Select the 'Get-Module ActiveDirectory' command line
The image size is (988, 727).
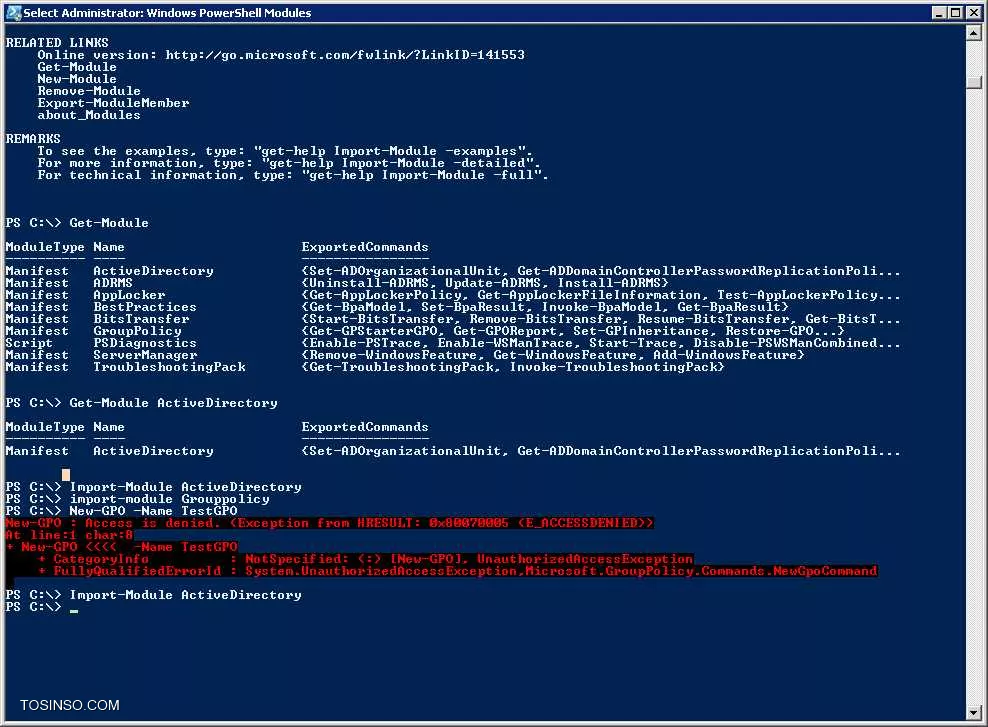[x=141, y=403]
